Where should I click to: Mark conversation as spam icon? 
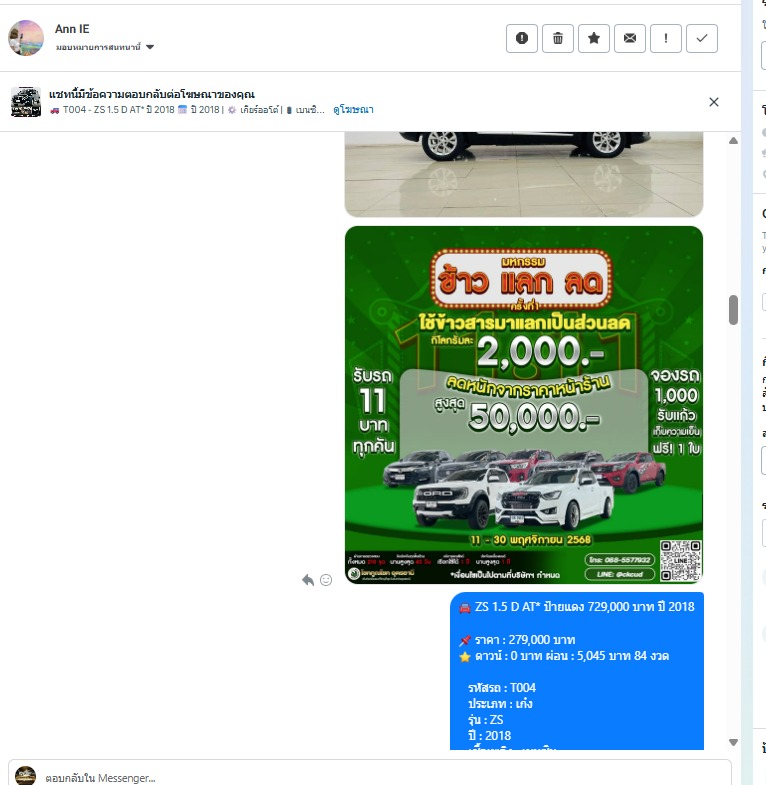point(522,38)
